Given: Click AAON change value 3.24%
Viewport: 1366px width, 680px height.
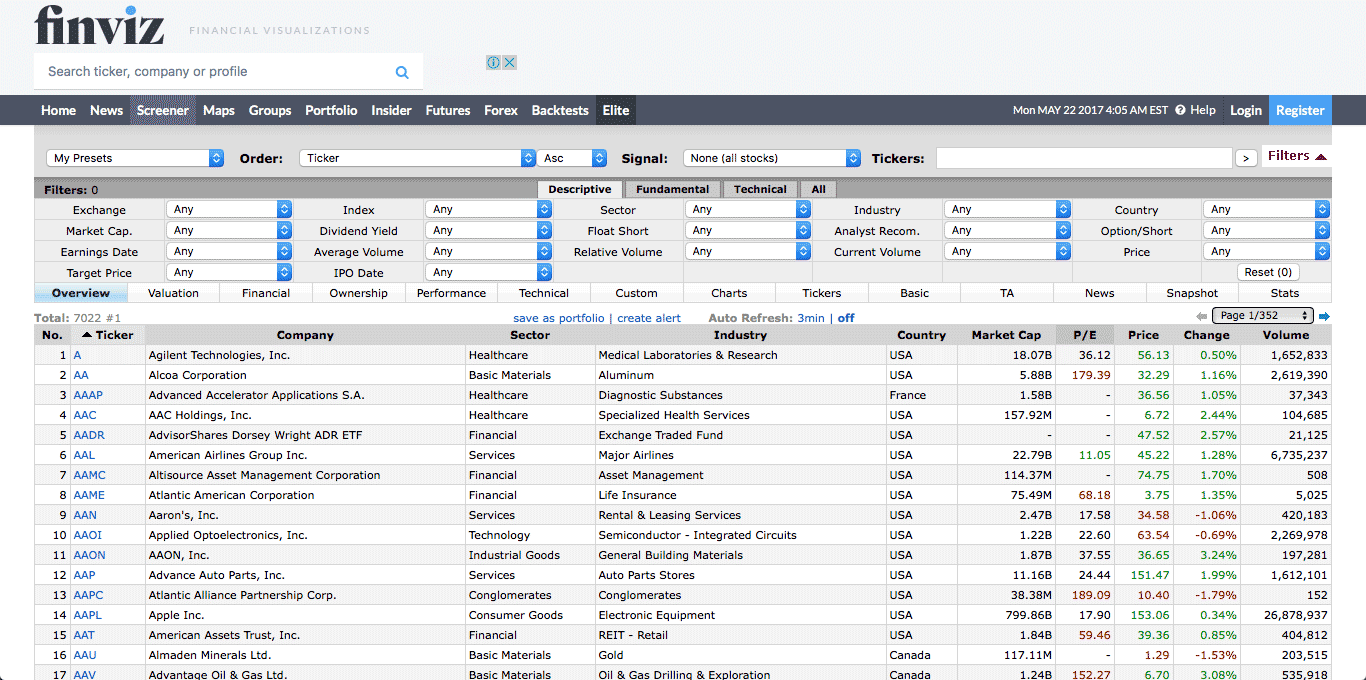Looking at the screenshot, I should pos(1220,555).
